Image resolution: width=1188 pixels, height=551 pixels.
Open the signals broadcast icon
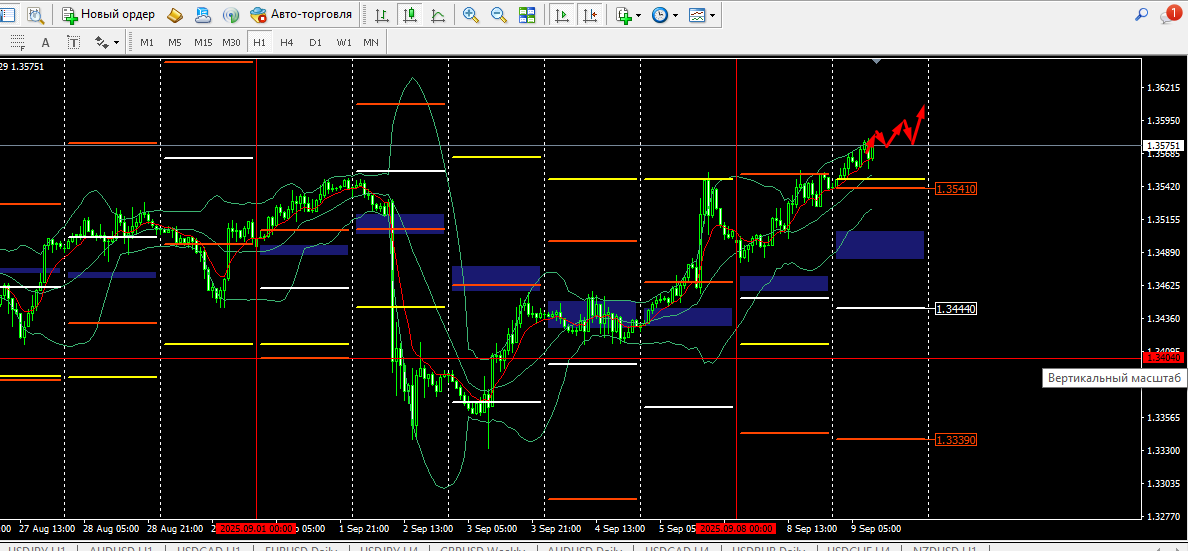(231, 14)
